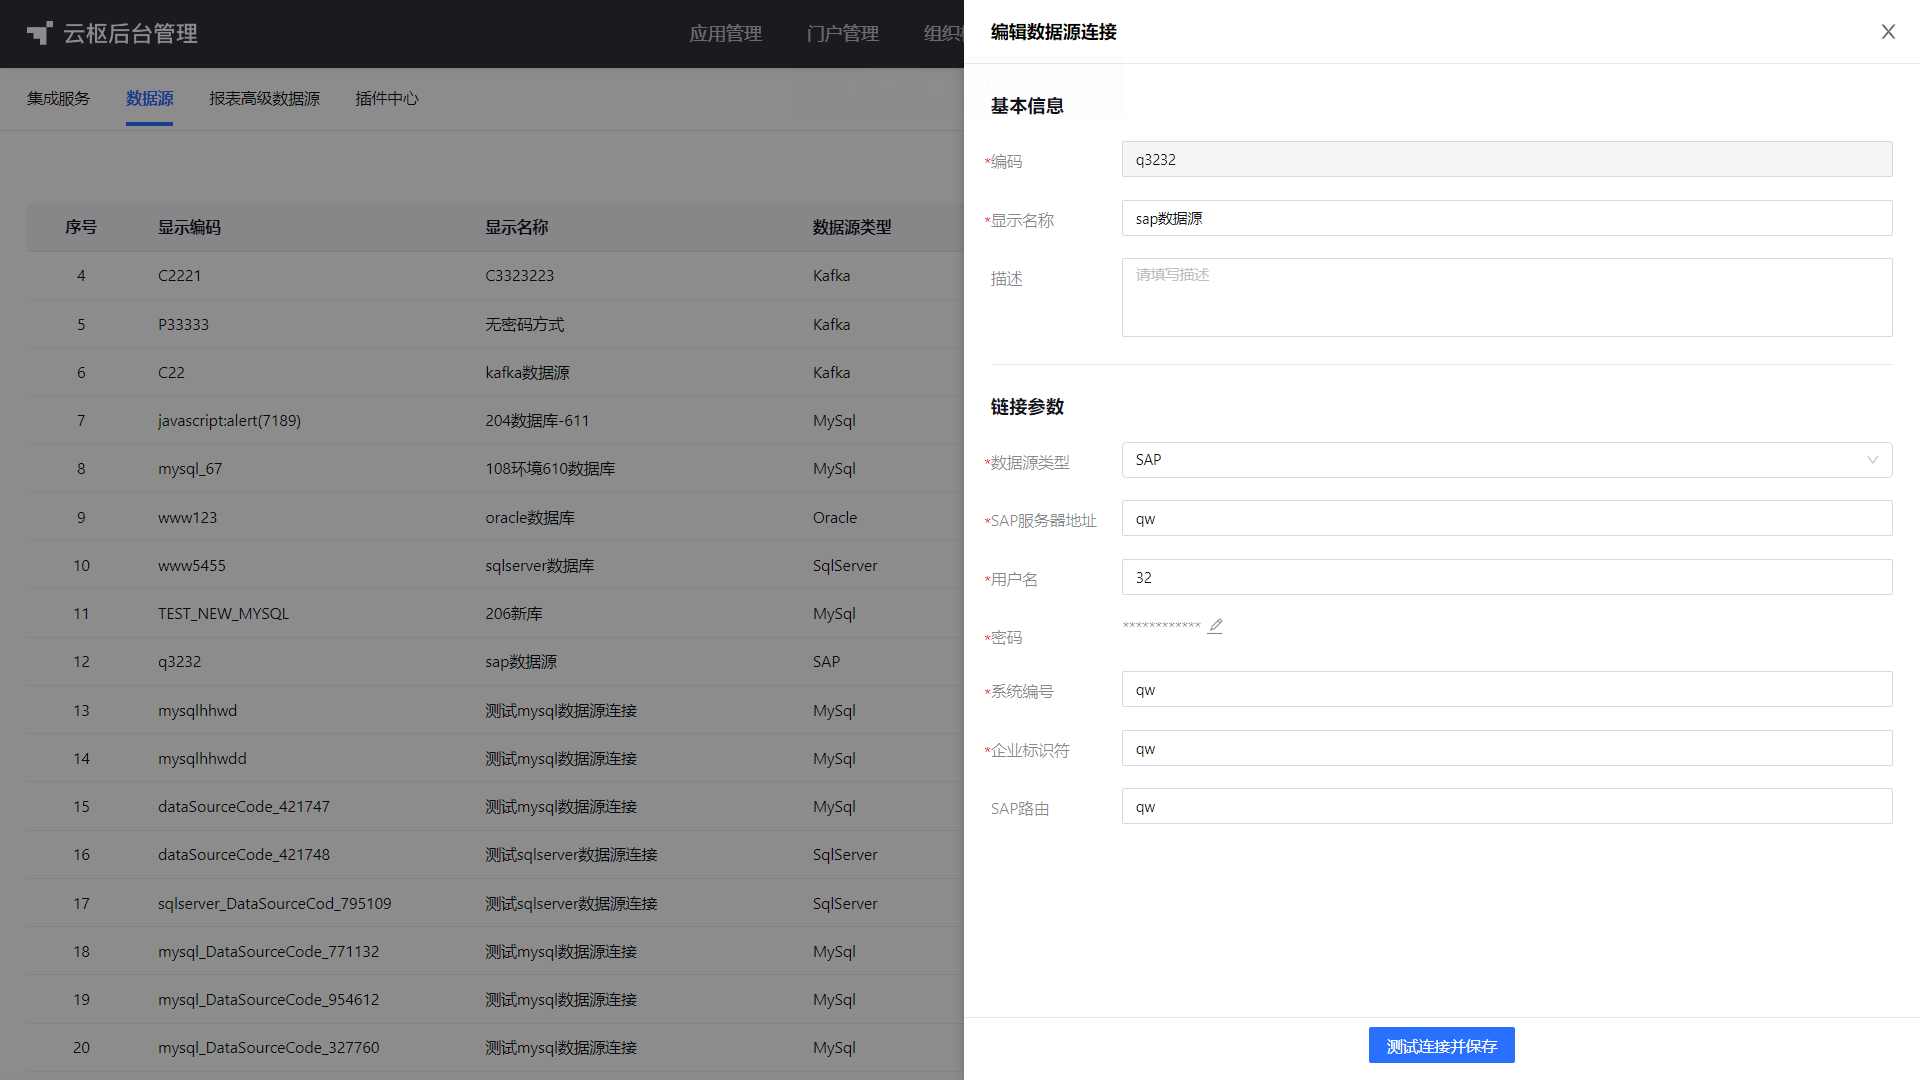The width and height of the screenshot is (1920, 1080).
Task: Click the 显示名称 column header
Action: point(516,227)
